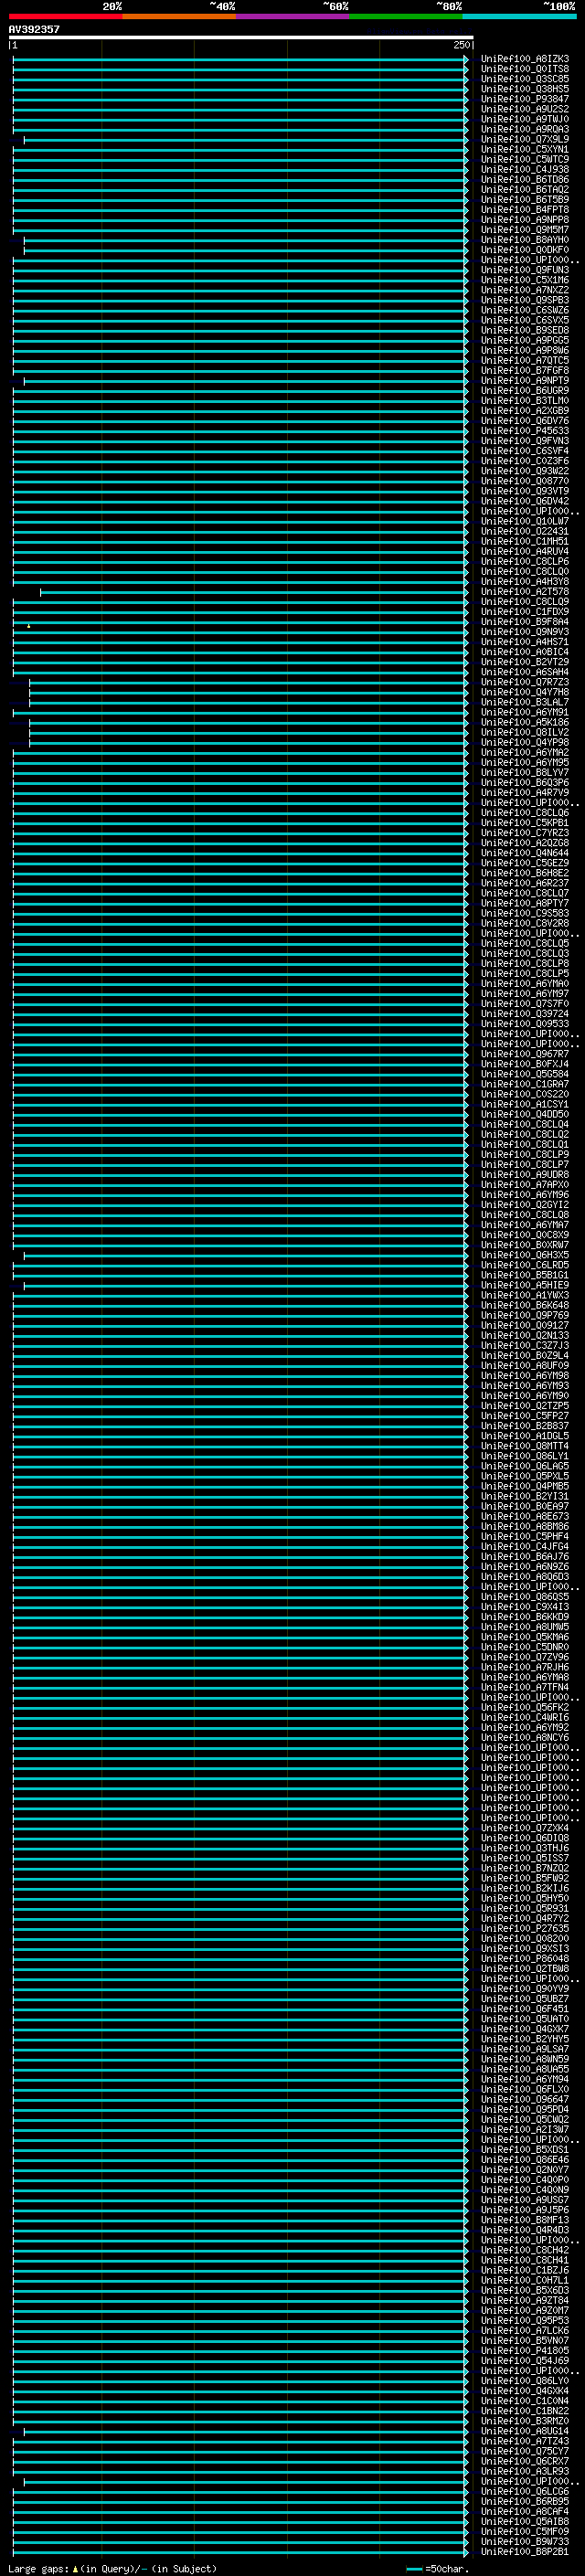Click hit label UniRef100_Q93W22
Screen dimensions: 585x2576
[x=525, y=471]
